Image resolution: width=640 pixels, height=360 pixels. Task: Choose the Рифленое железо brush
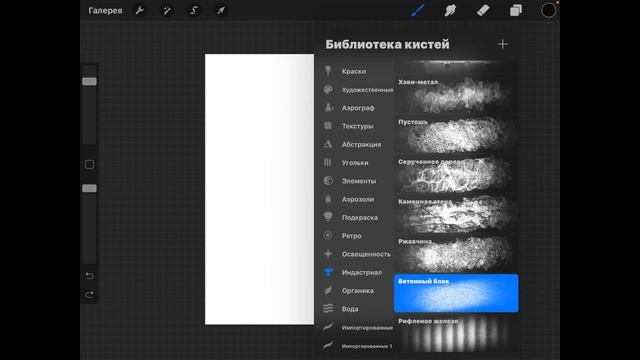(x=456, y=333)
